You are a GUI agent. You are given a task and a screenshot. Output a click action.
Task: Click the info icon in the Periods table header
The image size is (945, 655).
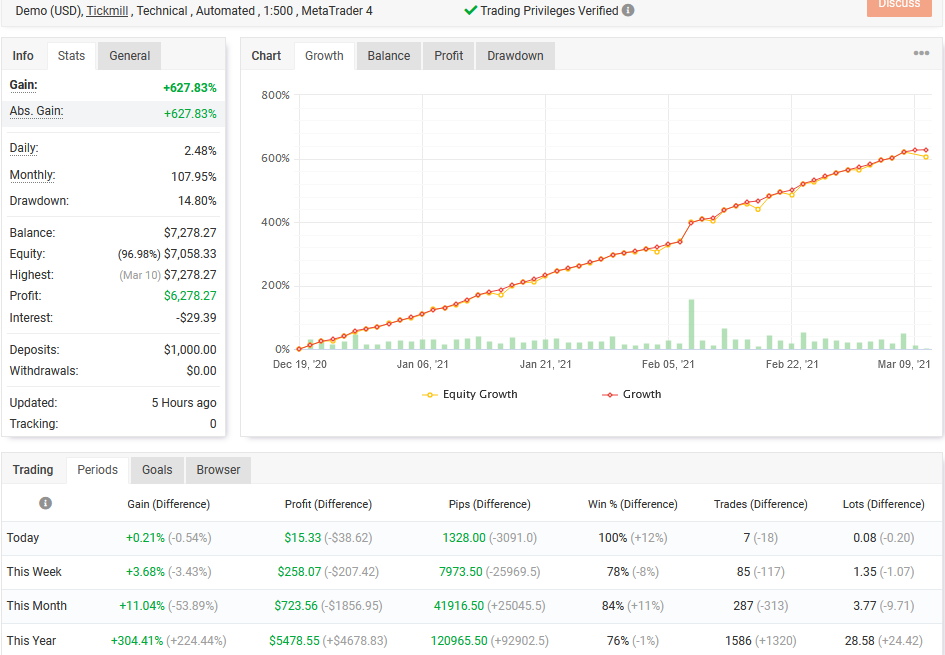[x=45, y=503]
